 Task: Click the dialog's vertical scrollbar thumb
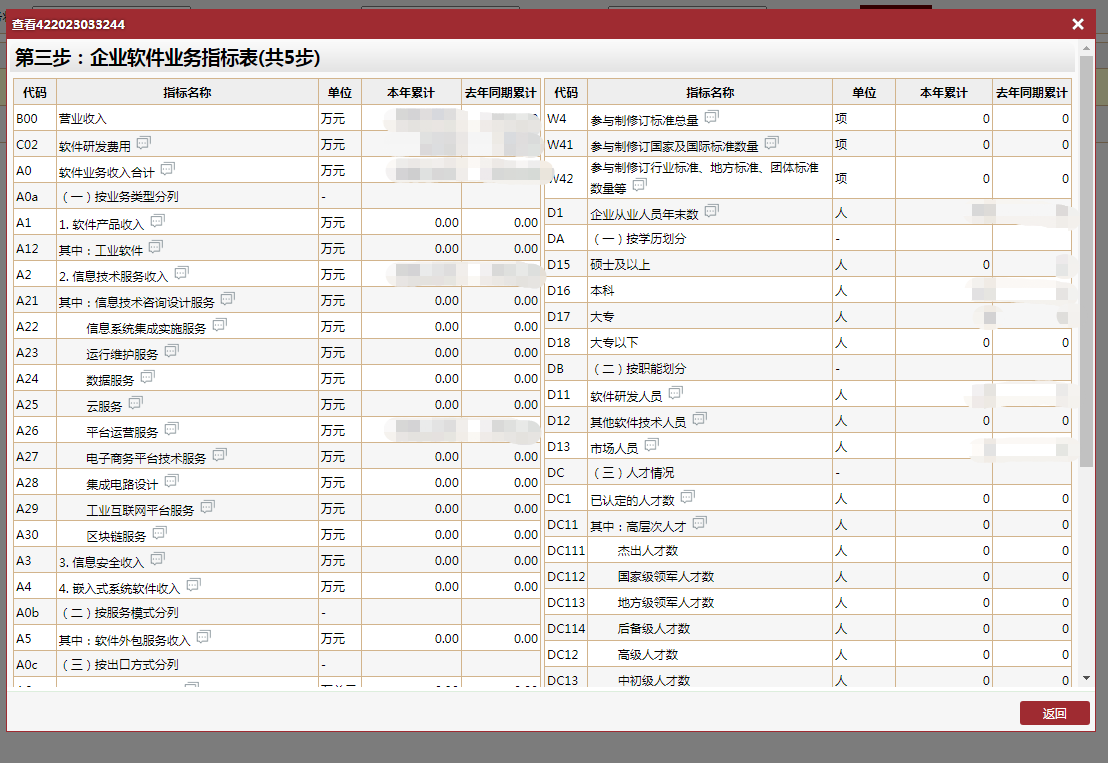tap(1087, 260)
